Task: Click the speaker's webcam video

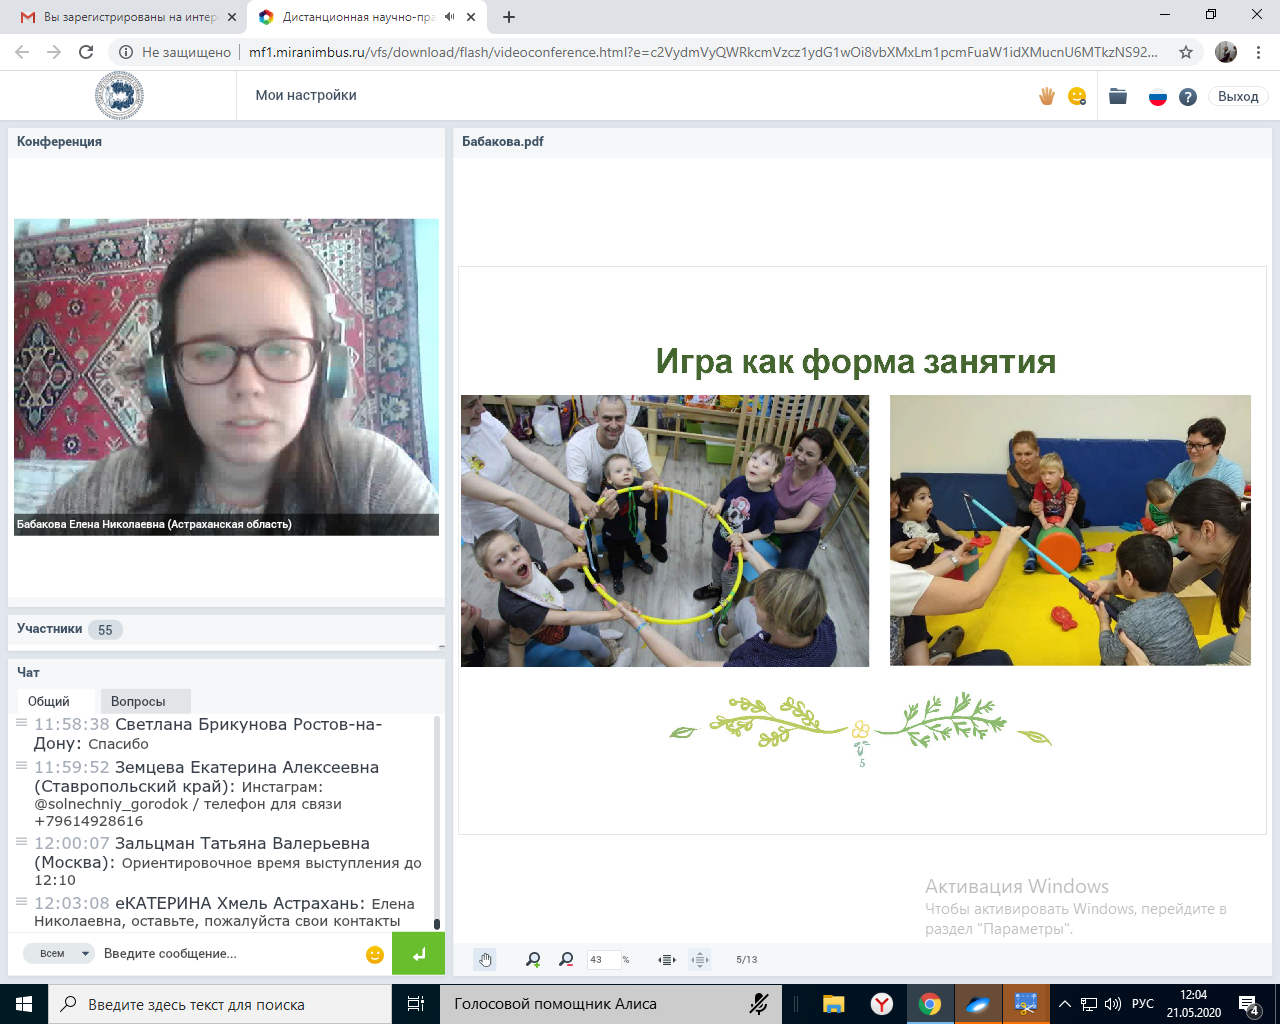Action: pos(226,377)
